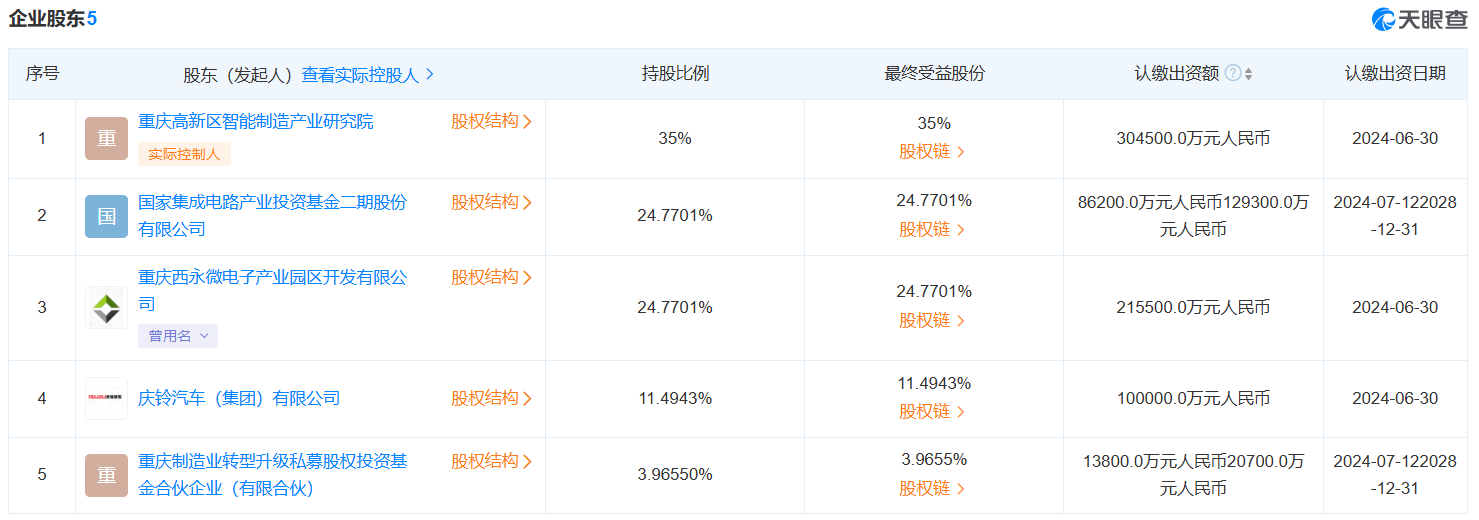Viewport: 1479px width, 520px height.
Task: Click the 认缴出资日期 column header
Action: click(x=1394, y=74)
